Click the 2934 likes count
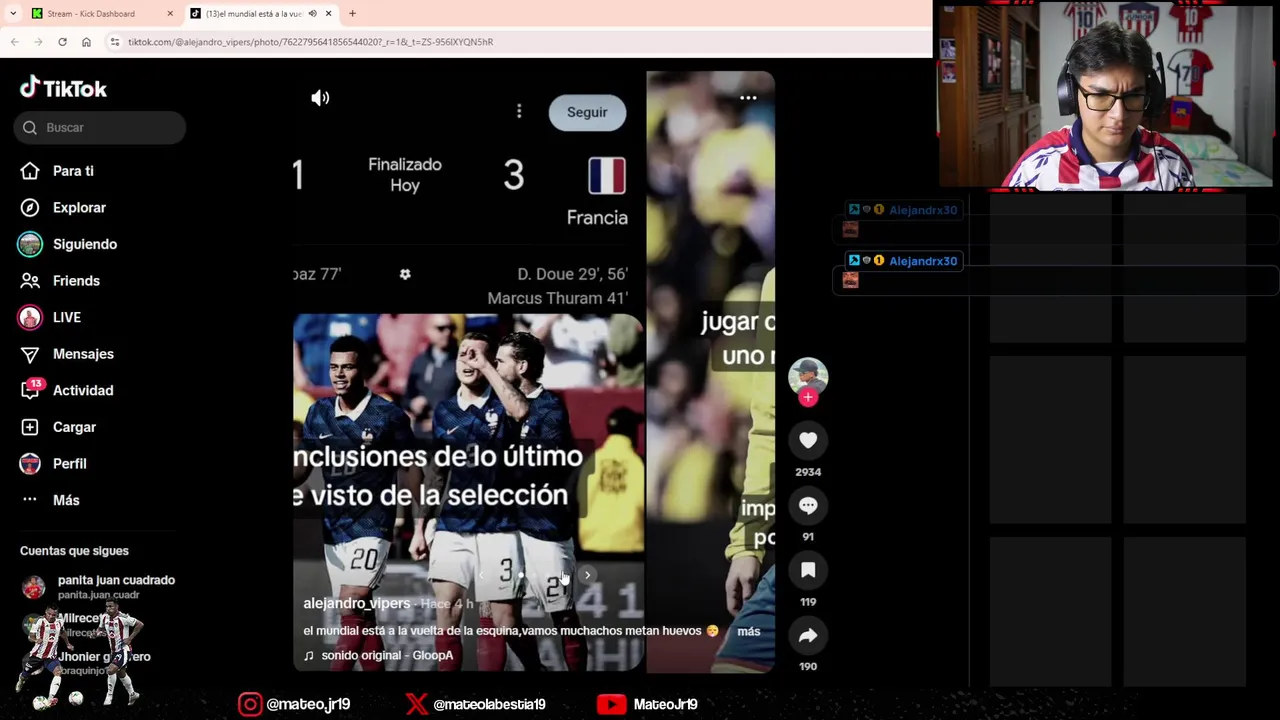 [x=808, y=472]
